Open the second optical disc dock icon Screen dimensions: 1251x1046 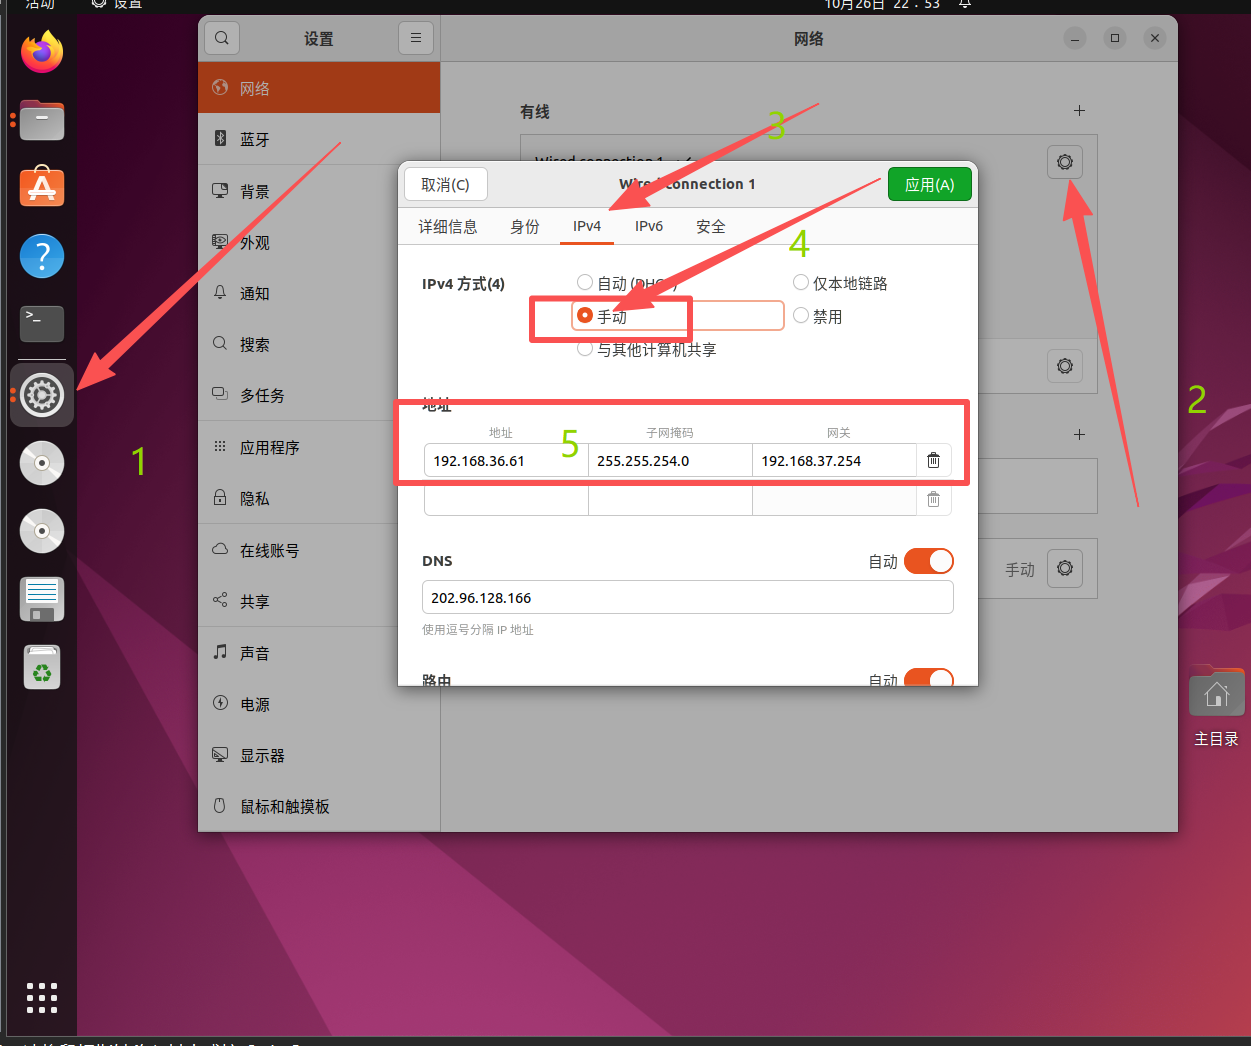[42, 531]
